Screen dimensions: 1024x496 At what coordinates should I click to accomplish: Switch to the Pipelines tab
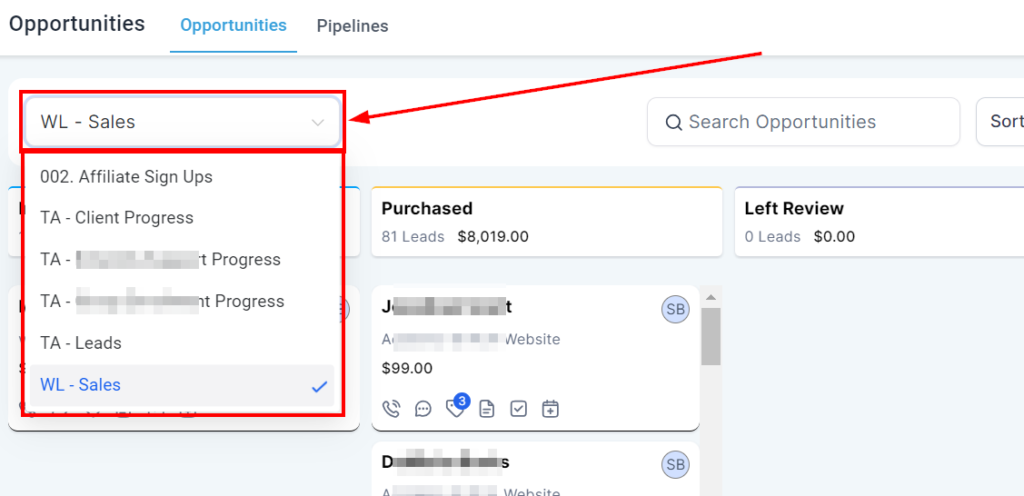(352, 26)
